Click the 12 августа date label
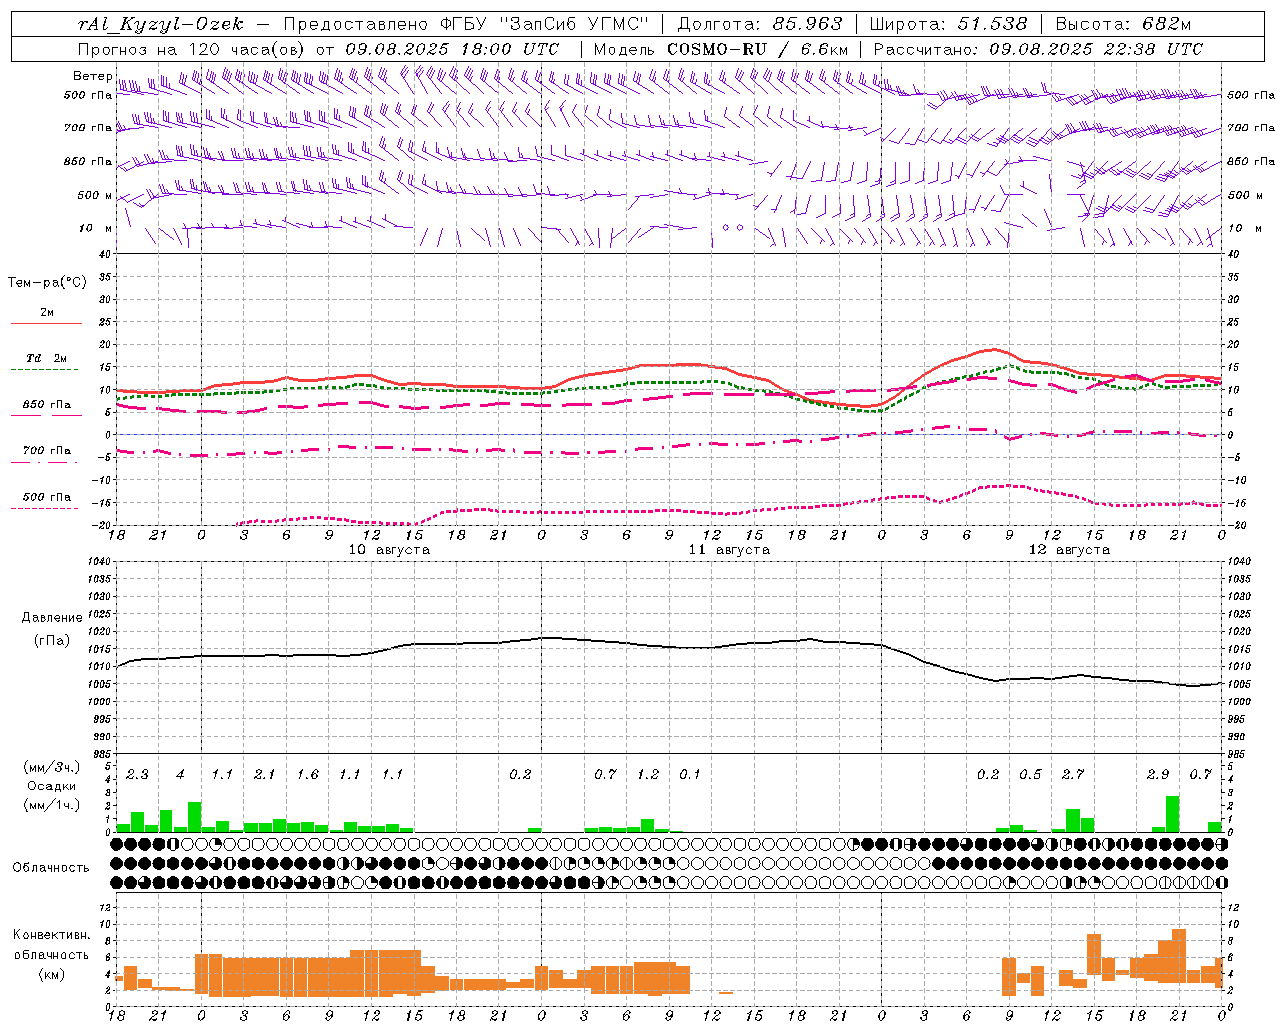This screenshot has height=1024, width=1280. tap(1069, 549)
